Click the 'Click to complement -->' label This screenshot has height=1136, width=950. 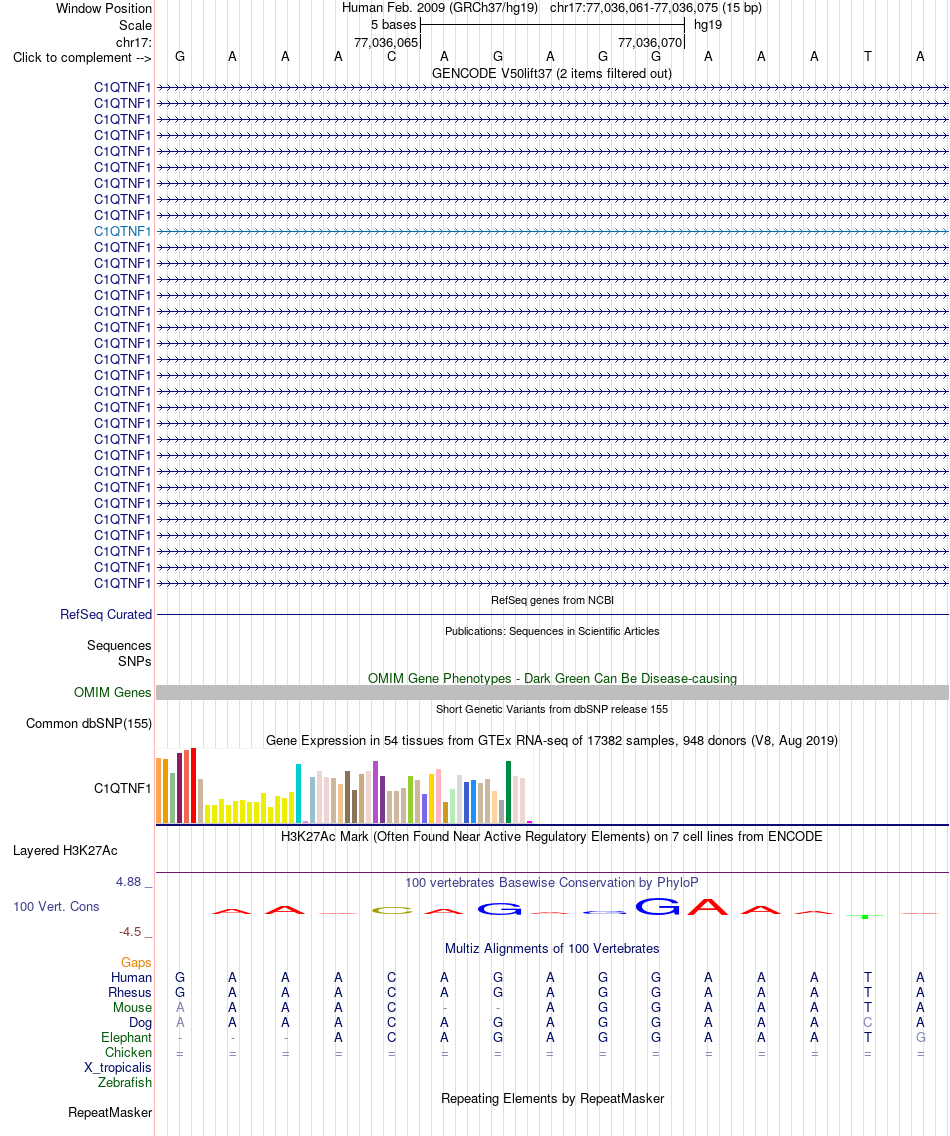point(82,58)
